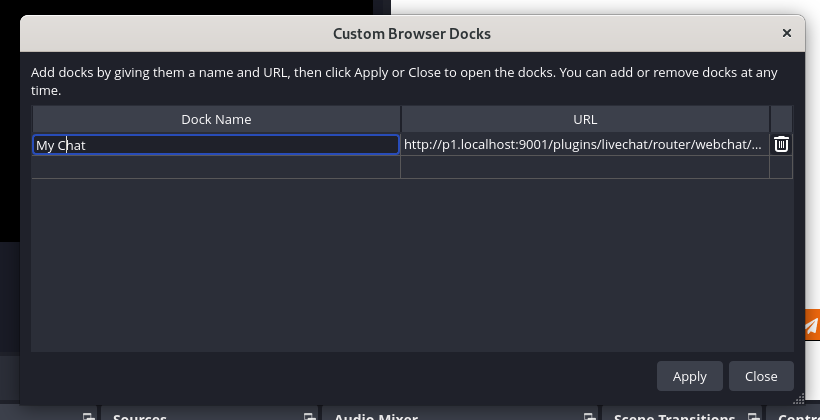Float the Audio Mixer dock via its icon
820x420 pixels.
590,415
